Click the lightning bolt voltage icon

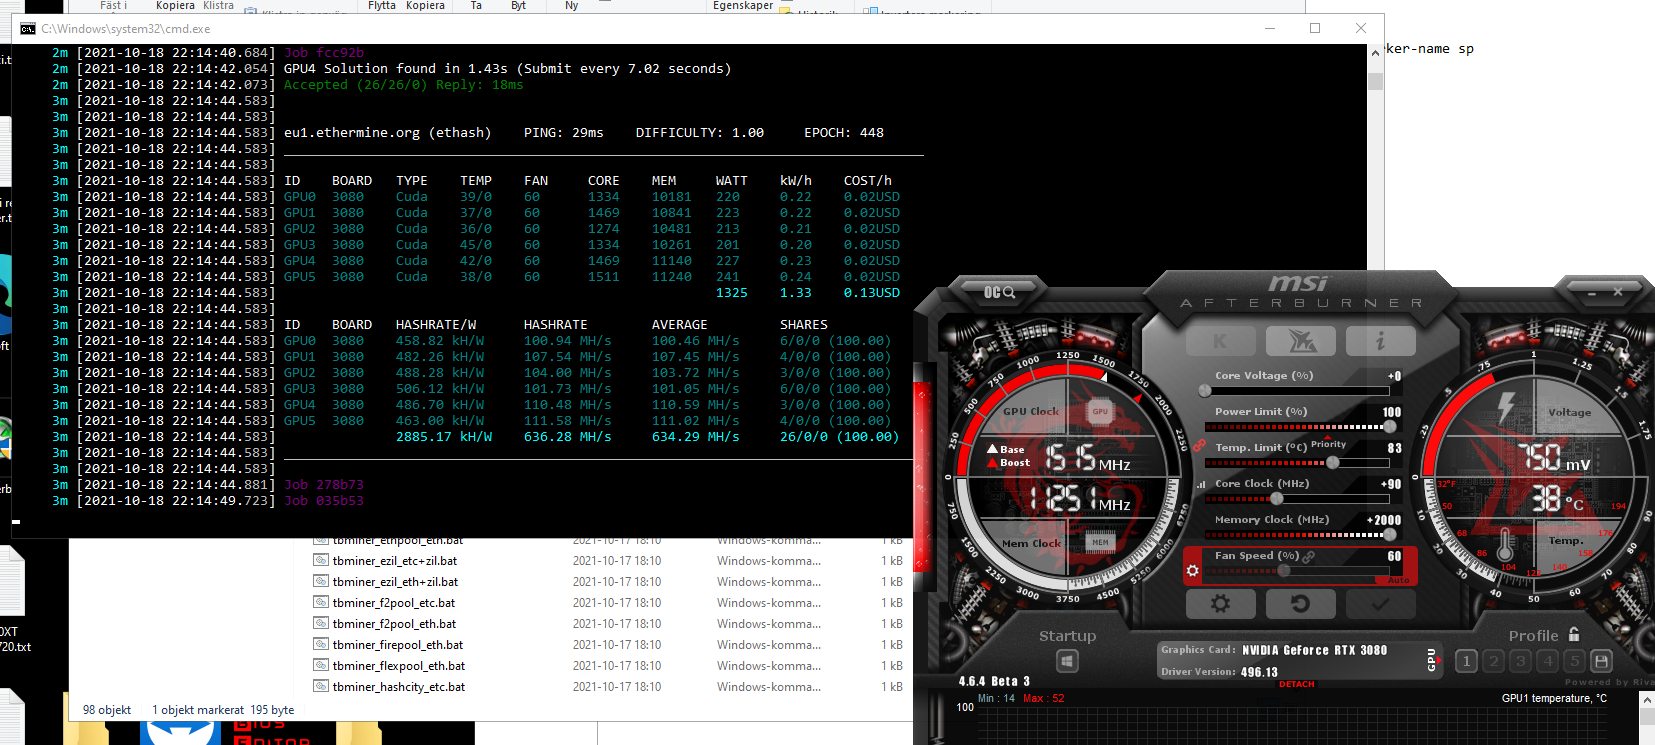click(1506, 408)
